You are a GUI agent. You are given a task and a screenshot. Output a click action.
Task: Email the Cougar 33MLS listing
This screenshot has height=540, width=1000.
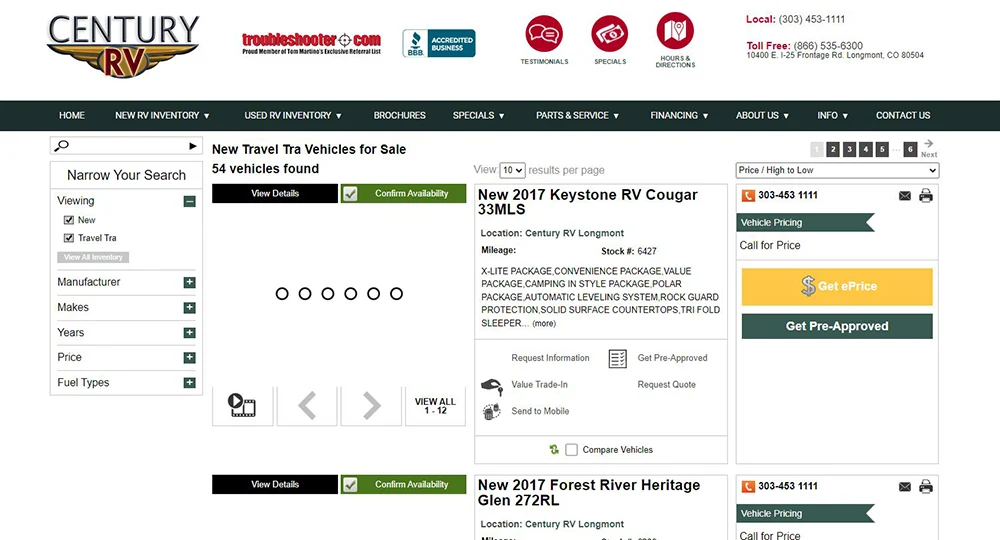point(904,196)
